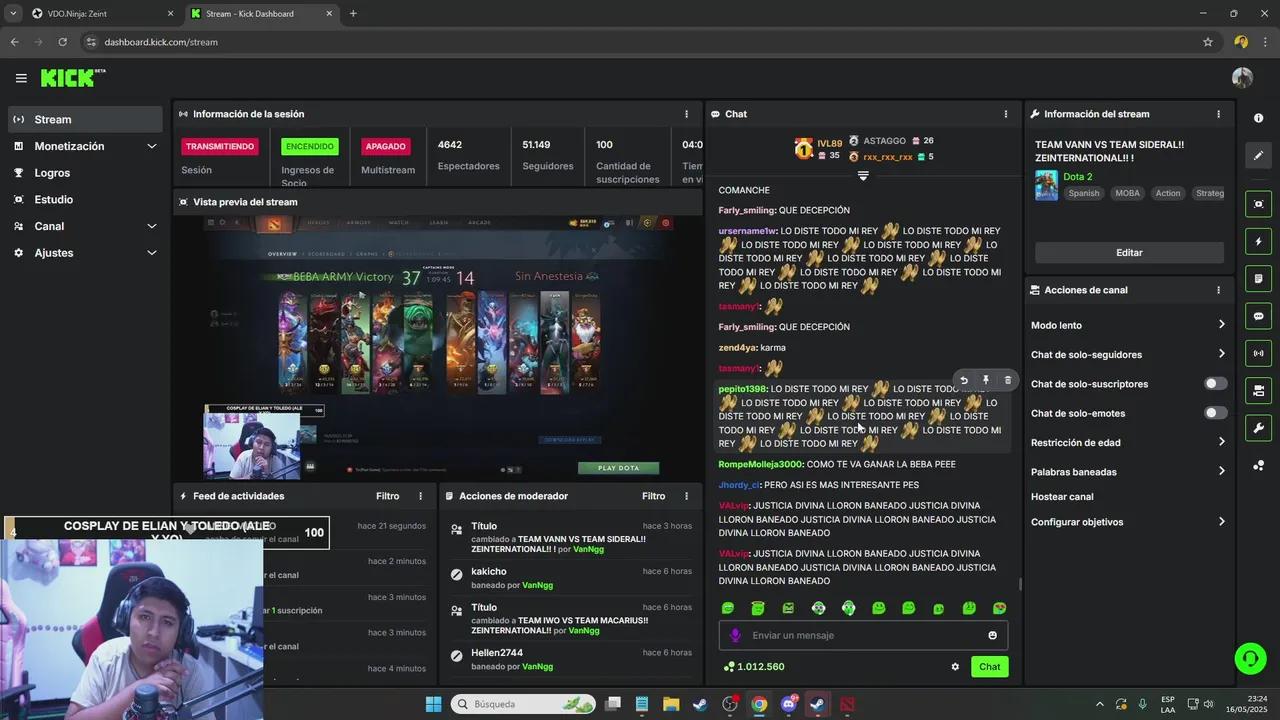Click the lightning bolt icon in right rail

(1258, 242)
